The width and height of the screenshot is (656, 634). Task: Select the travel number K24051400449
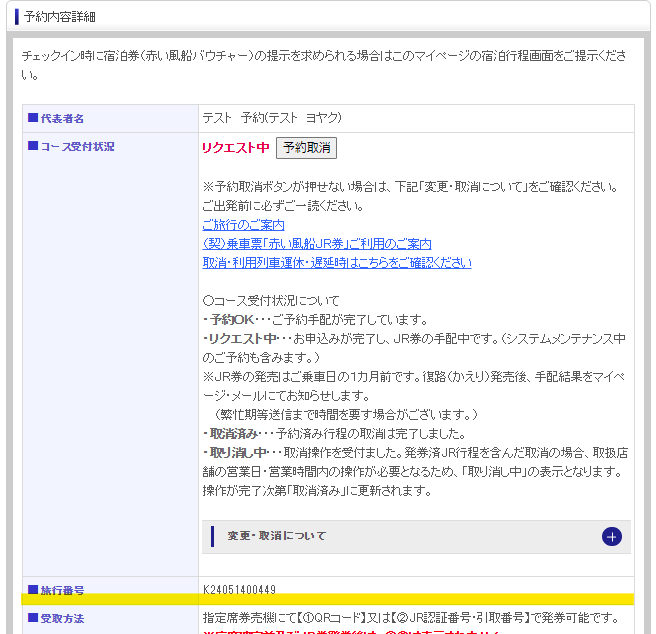(x=239, y=589)
